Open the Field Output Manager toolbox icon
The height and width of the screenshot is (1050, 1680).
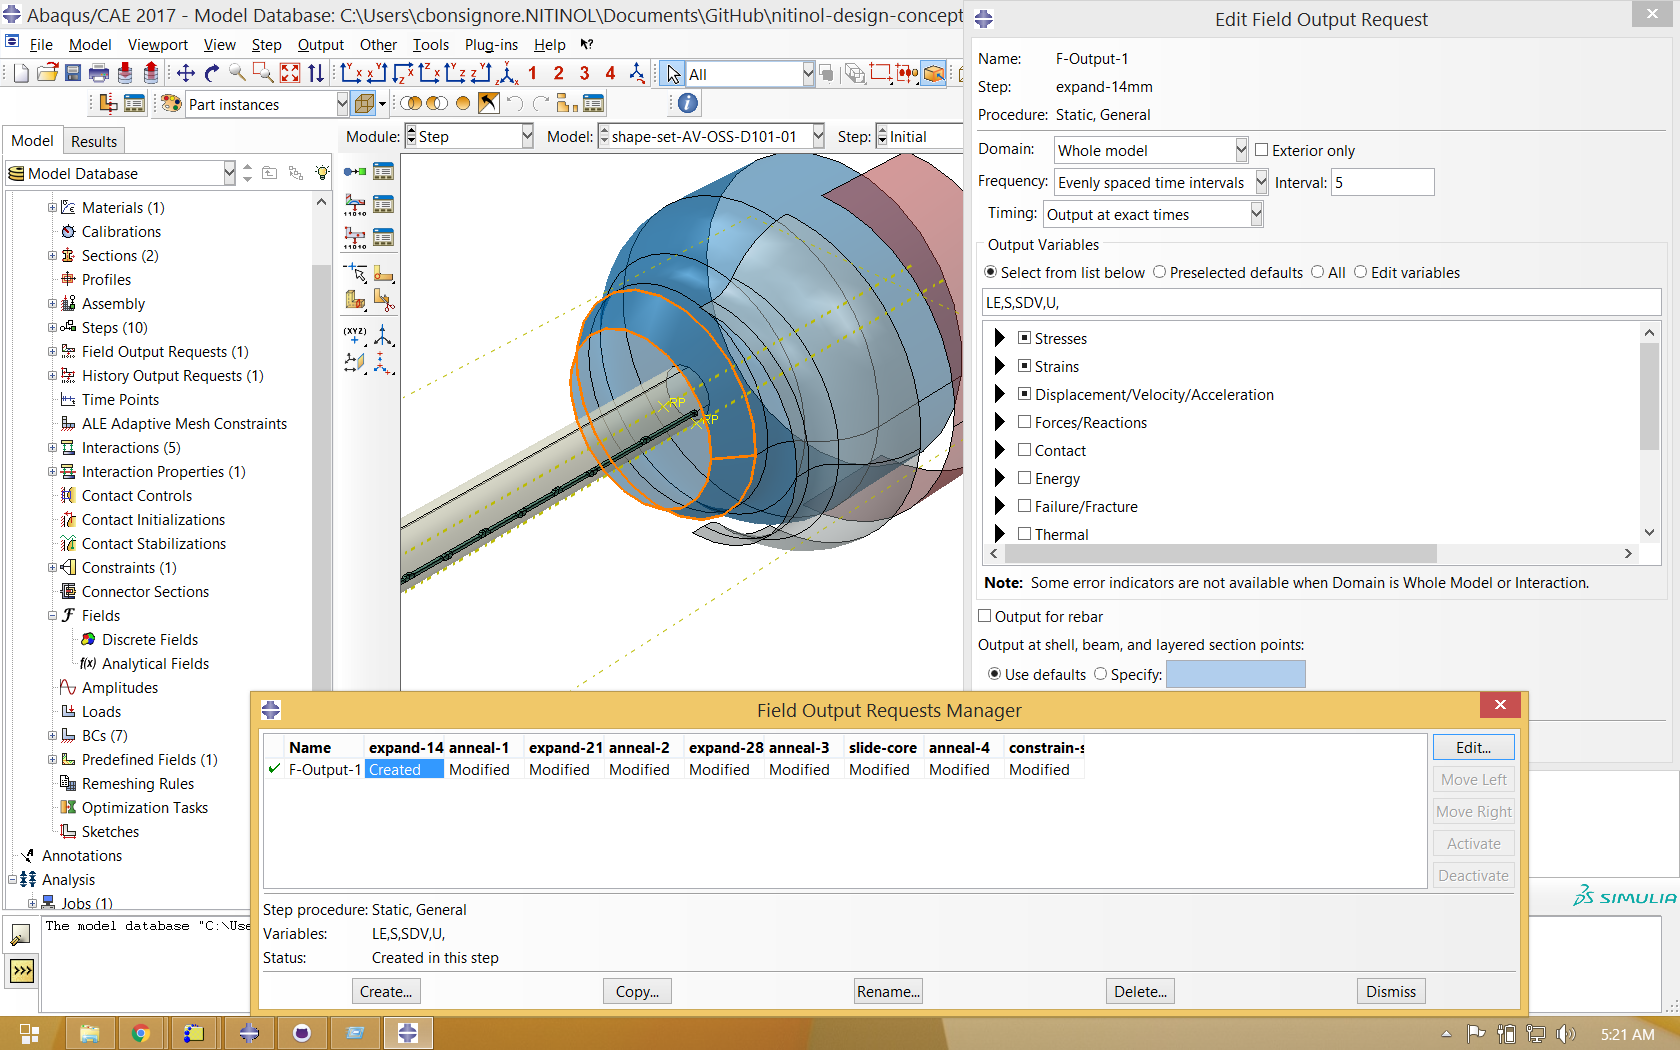tap(383, 205)
